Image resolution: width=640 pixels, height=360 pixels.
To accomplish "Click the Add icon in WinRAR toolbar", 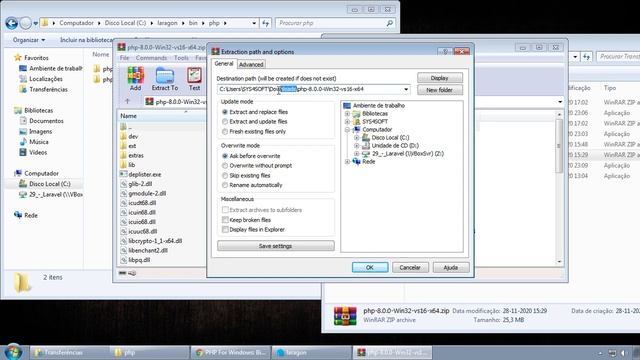I will point(136,79).
